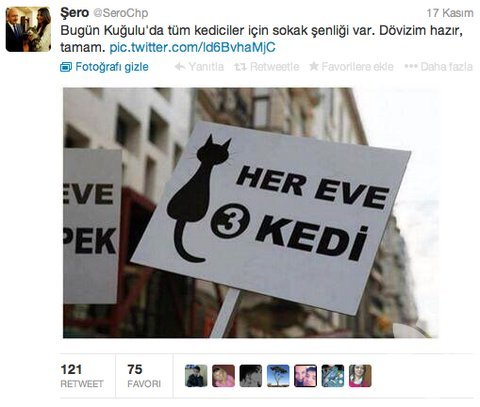Click the reply arrow icon next to Yanıtla
The width and height of the screenshot is (480, 407).
tap(180, 67)
